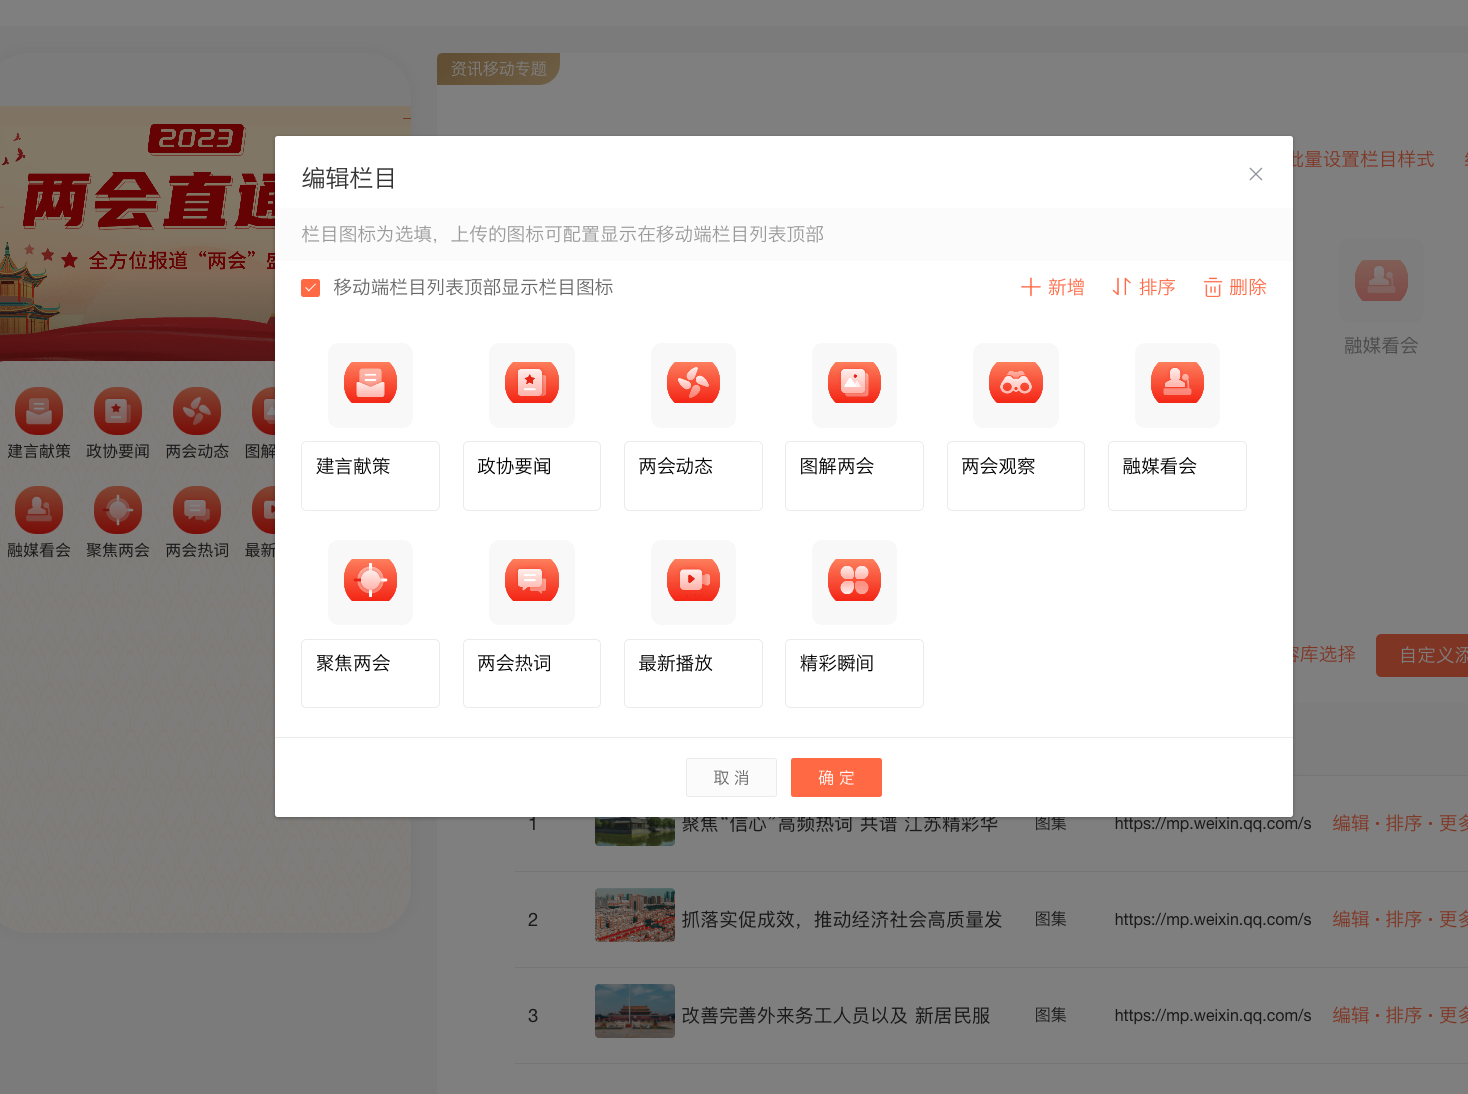This screenshot has height=1094, width=1468.
Task: Click 新增 to add a column
Action: pos(1053,287)
